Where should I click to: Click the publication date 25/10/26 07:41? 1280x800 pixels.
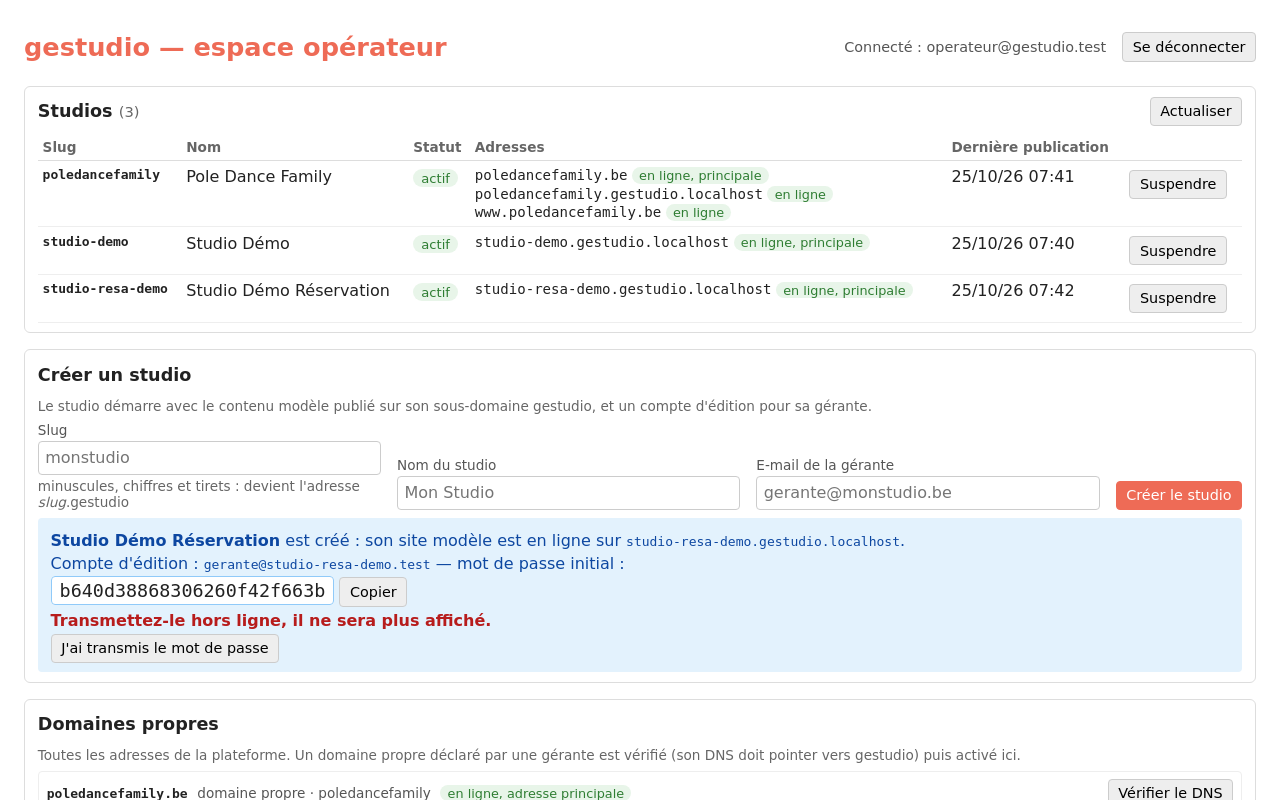1013,177
